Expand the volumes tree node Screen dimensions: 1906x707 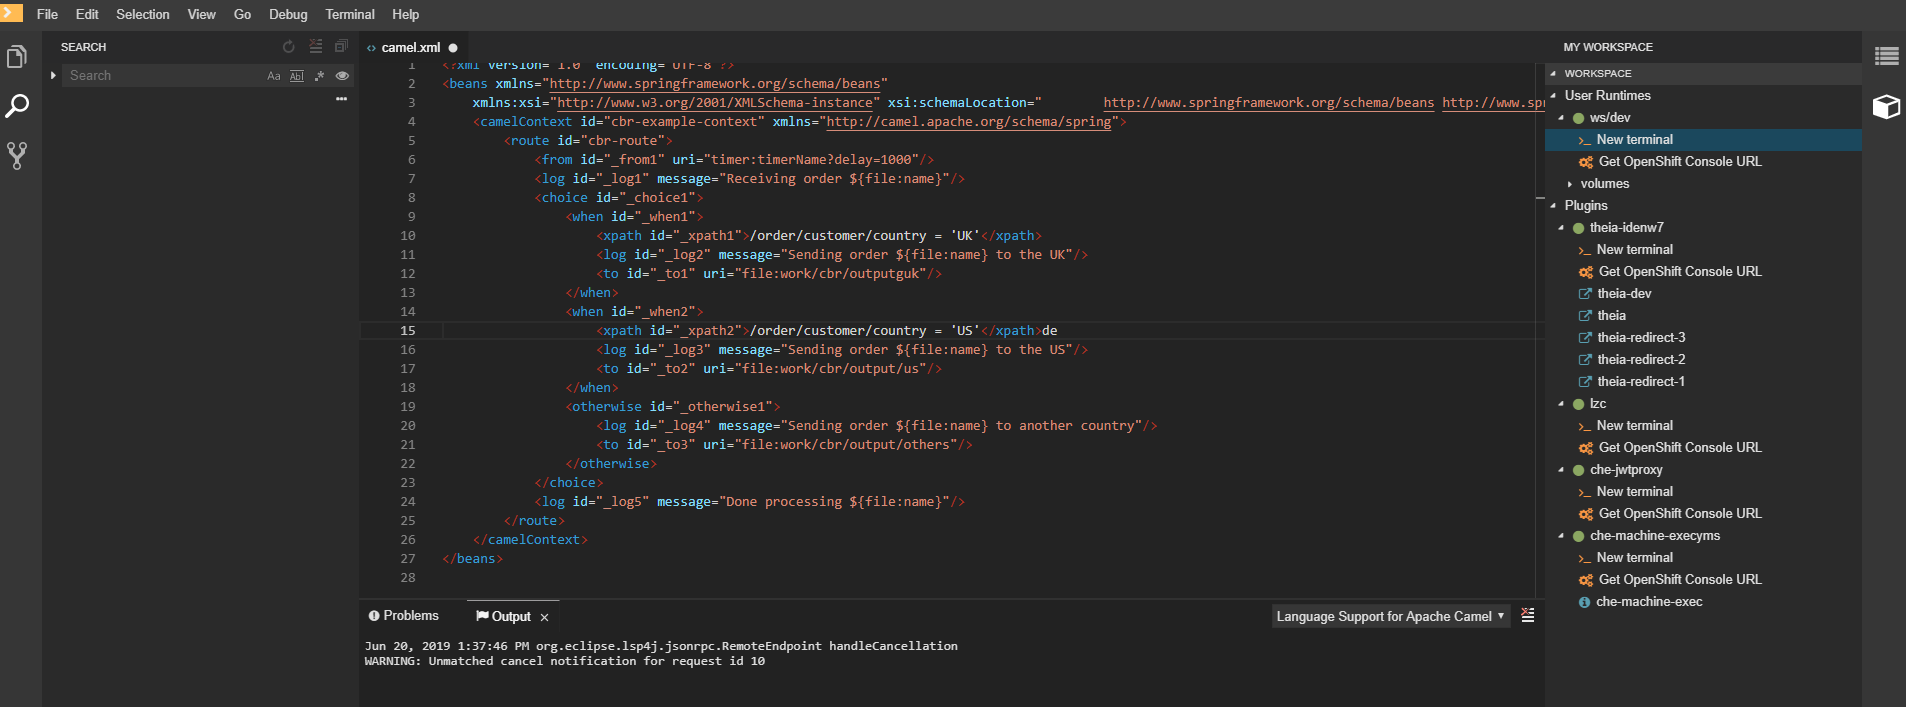pos(1570,184)
